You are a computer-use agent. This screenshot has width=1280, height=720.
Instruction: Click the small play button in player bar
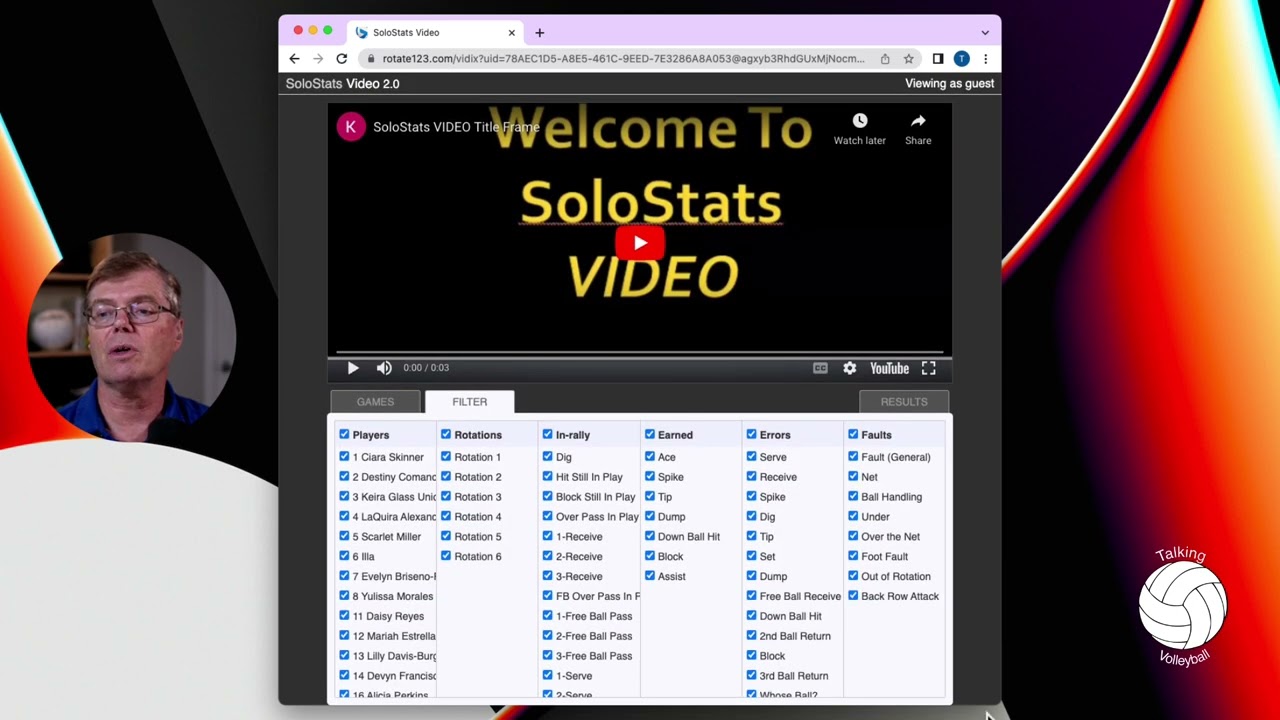pyautogui.click(x=353, y=368)
